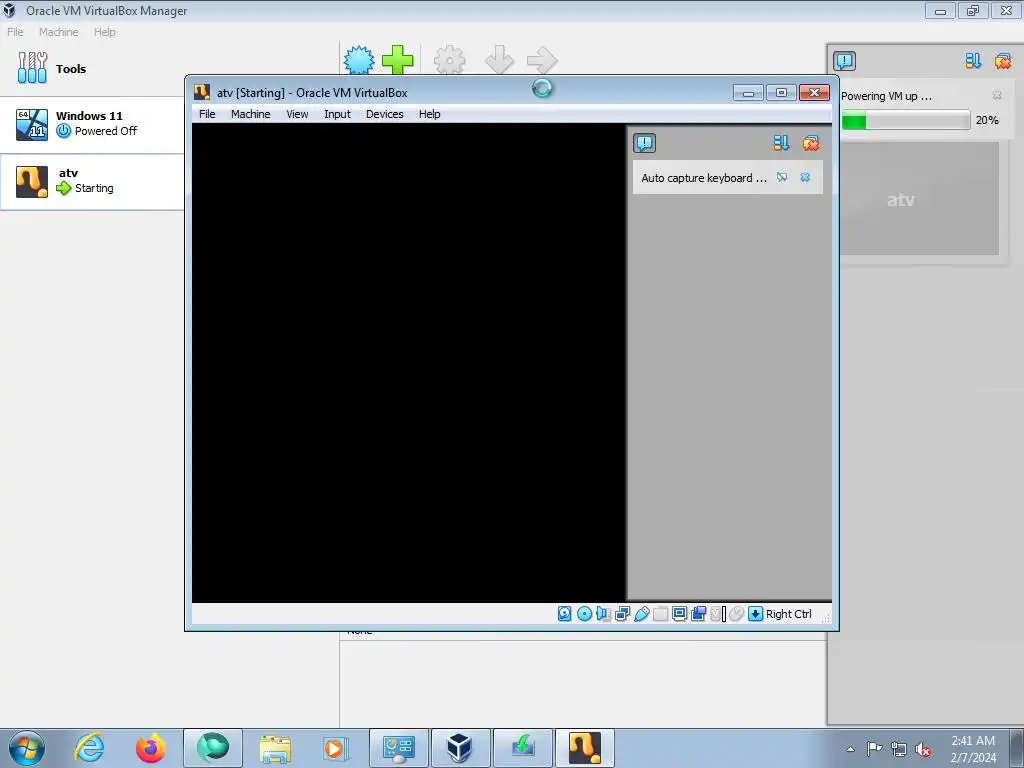Open File menu in VirtualBox Manager

15,32
